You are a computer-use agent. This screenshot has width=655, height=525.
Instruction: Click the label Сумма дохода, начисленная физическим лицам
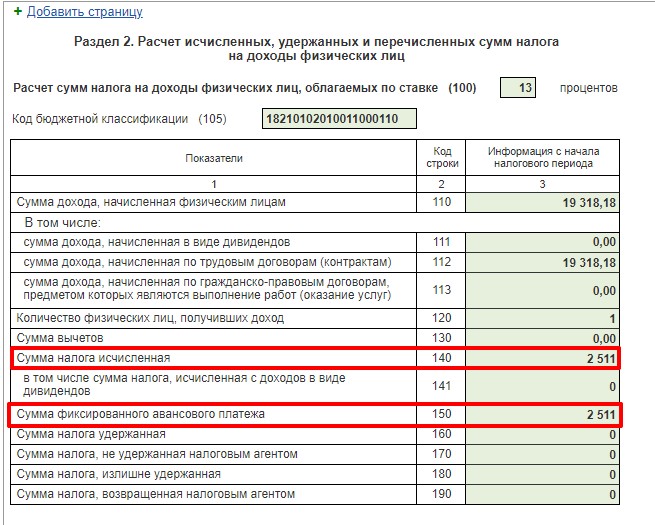[x=151, y=202]
